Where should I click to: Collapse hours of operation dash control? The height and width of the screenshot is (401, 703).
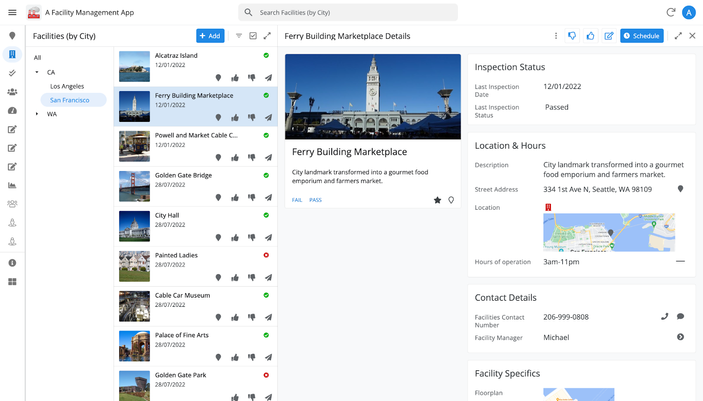click(x=680, y=261)
